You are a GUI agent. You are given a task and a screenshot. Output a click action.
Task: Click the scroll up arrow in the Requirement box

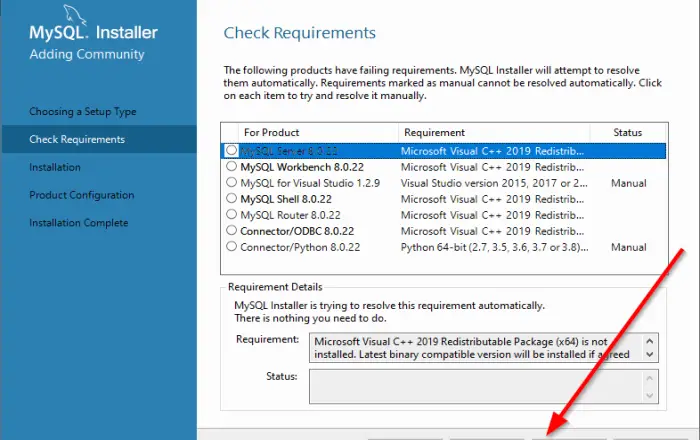pyautogui.click(x=650, y=341)
